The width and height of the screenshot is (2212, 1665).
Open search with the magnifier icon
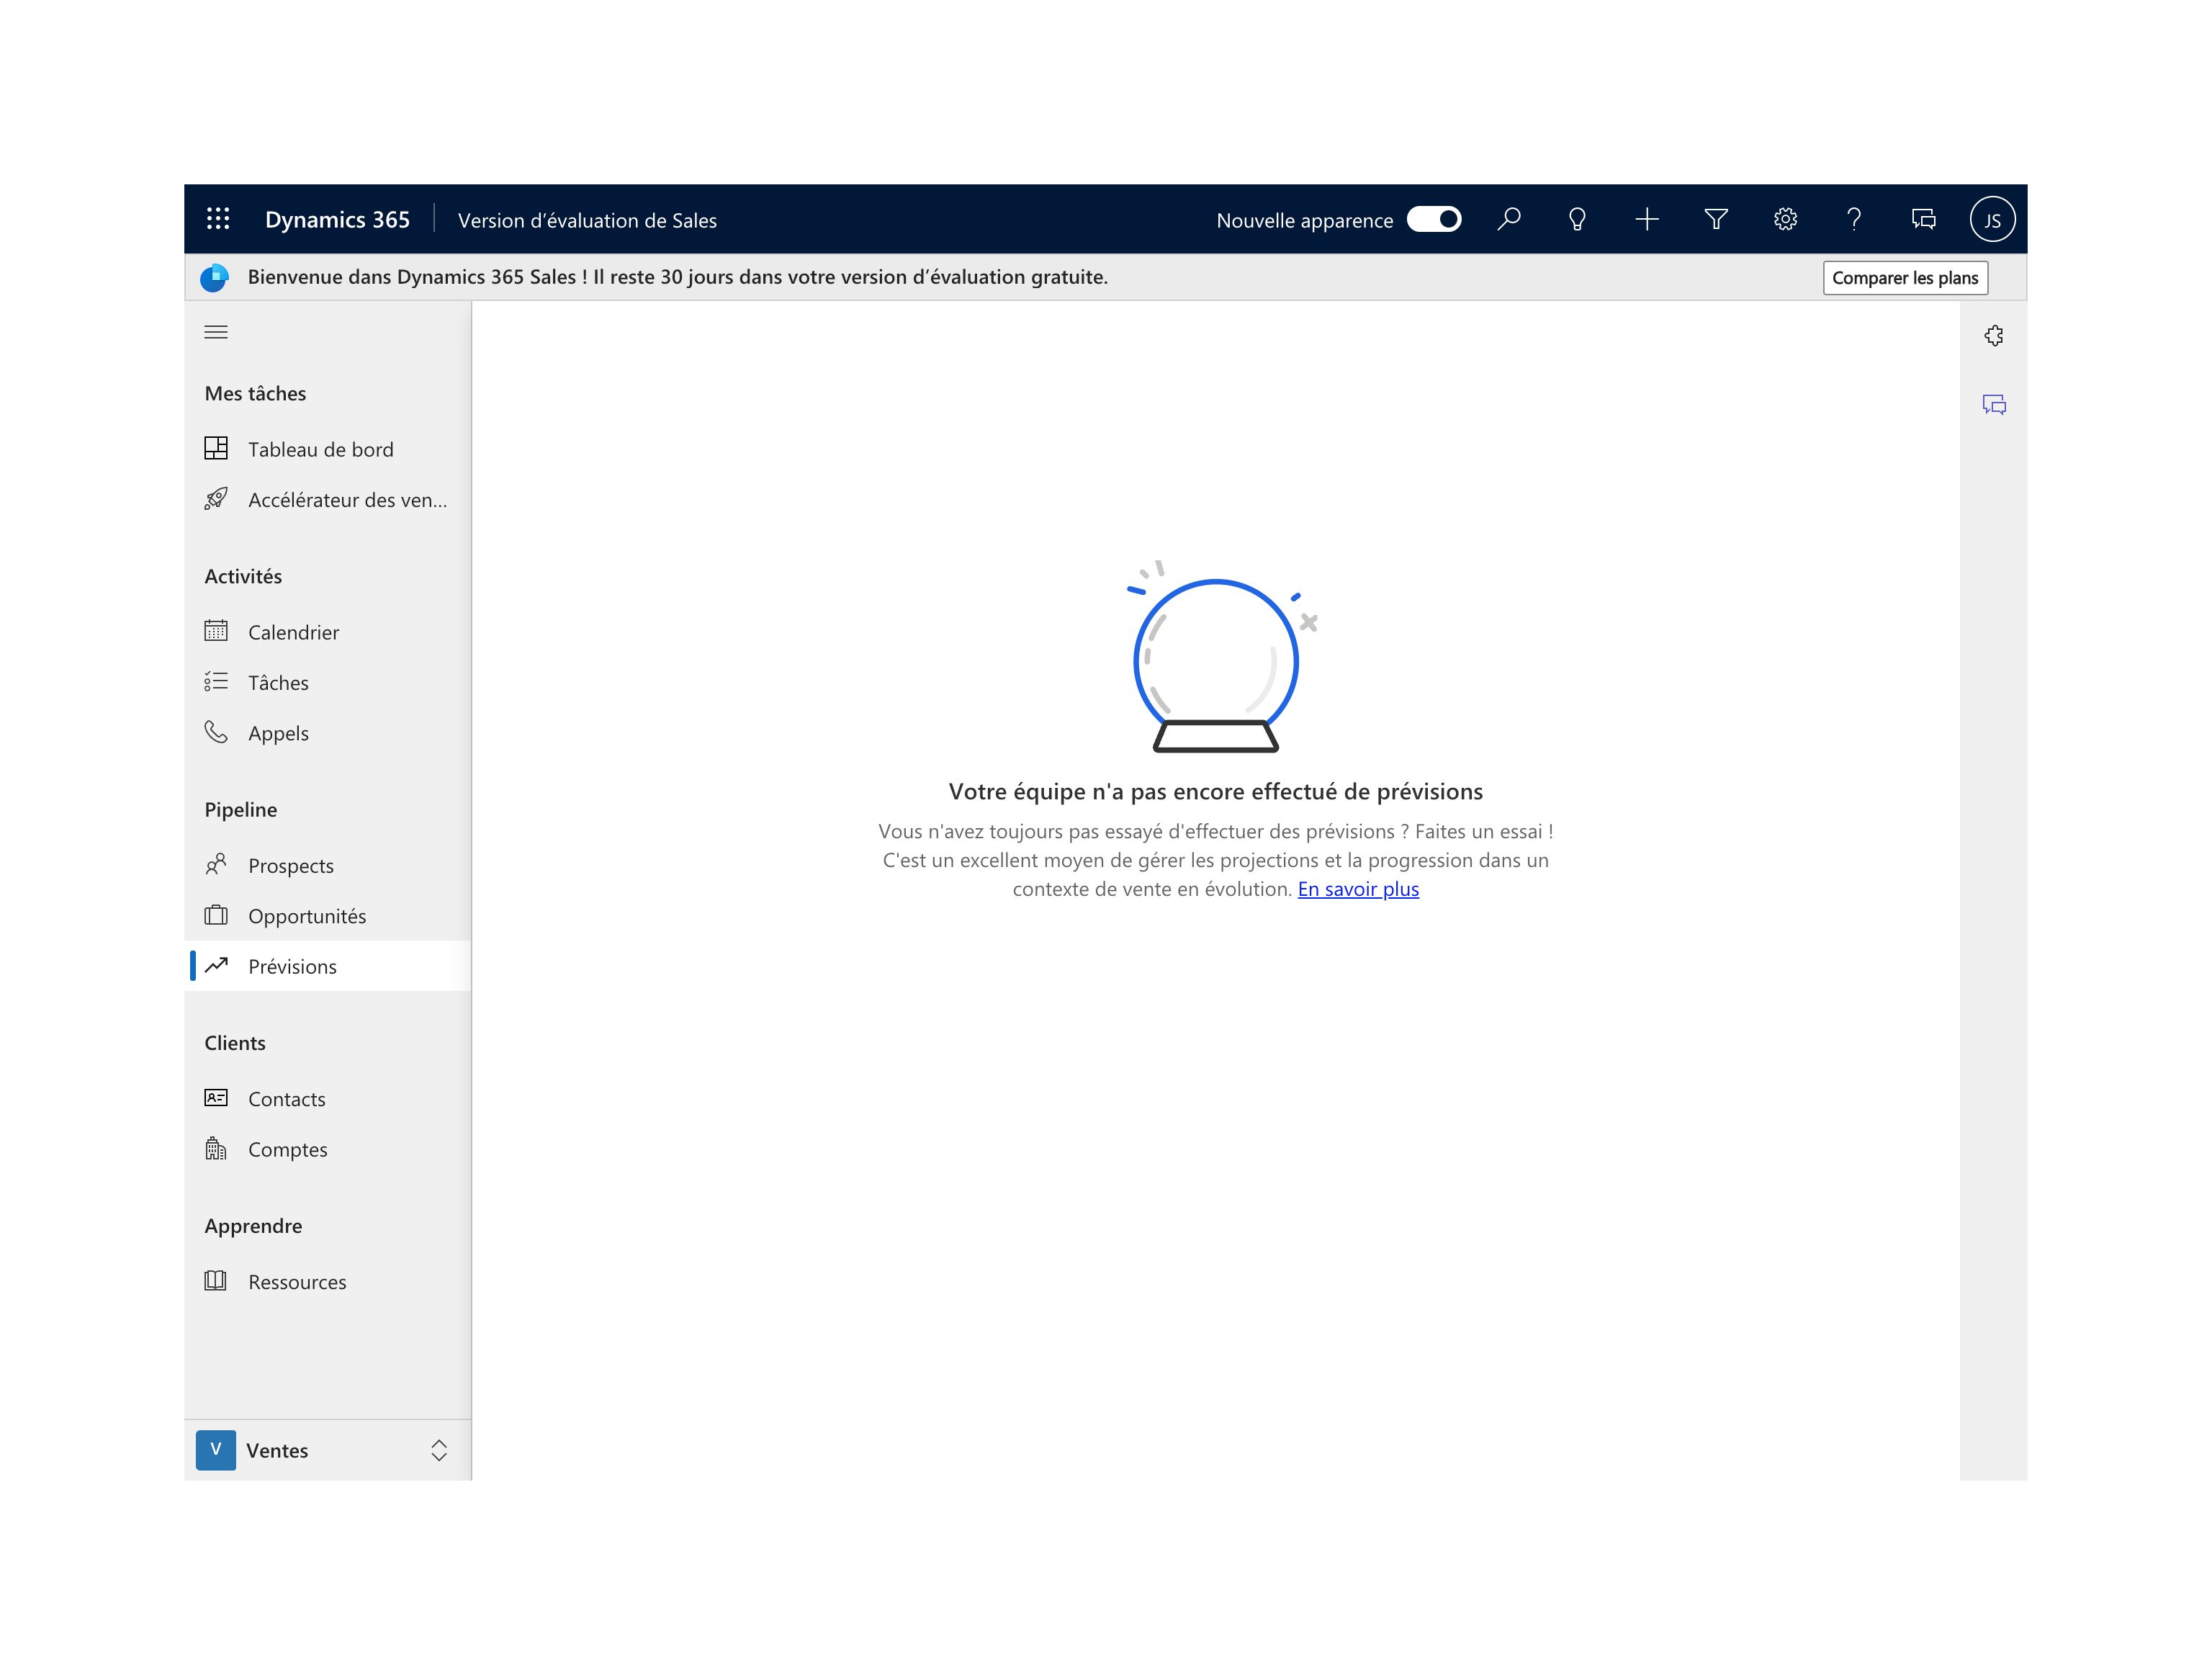(x=1509, y=219)
